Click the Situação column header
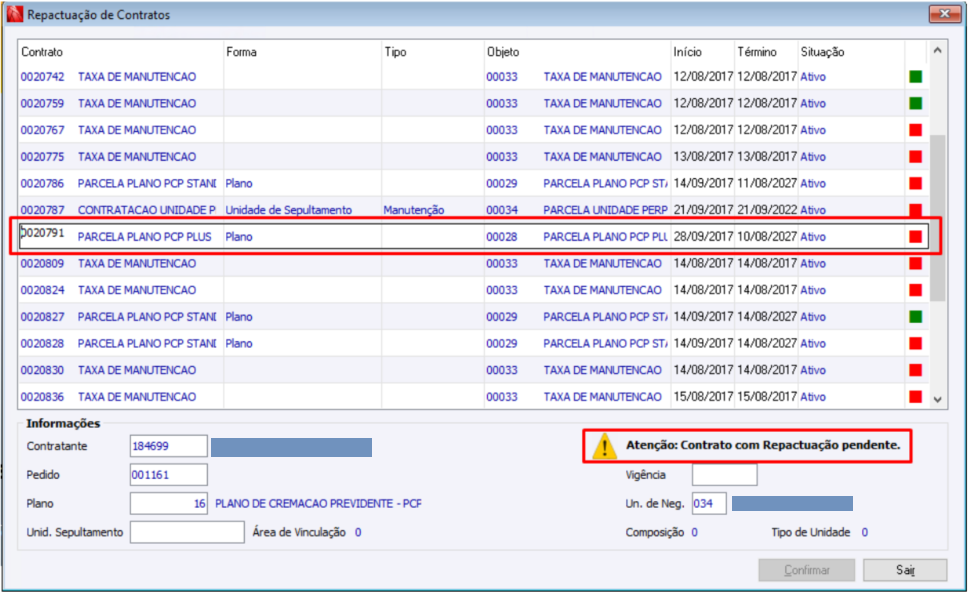 click(822, 52)
